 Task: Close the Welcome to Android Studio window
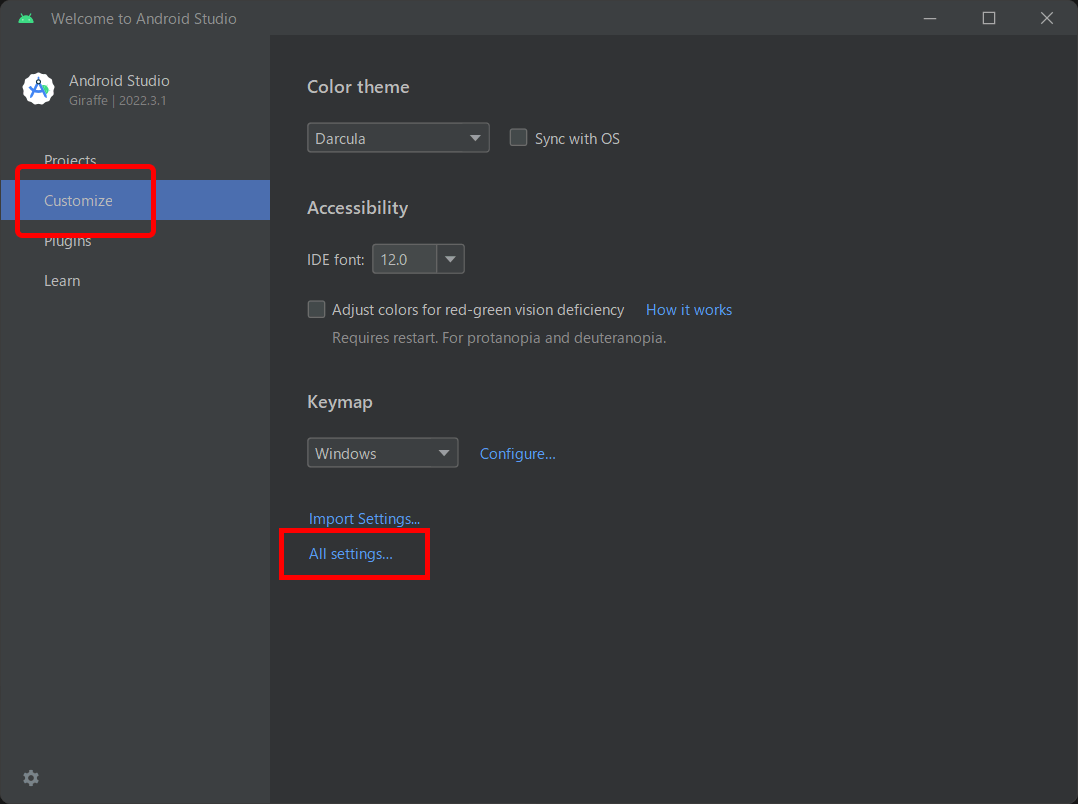pyautogui.click(x=1046, y=19)
